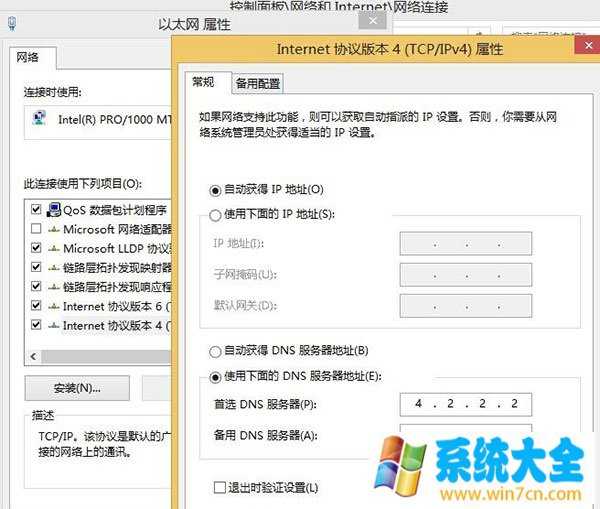Viewport: 600px width, 509px height.
Task: Select 自动获得 IP 地址 radio button
Action: [215, 189]
